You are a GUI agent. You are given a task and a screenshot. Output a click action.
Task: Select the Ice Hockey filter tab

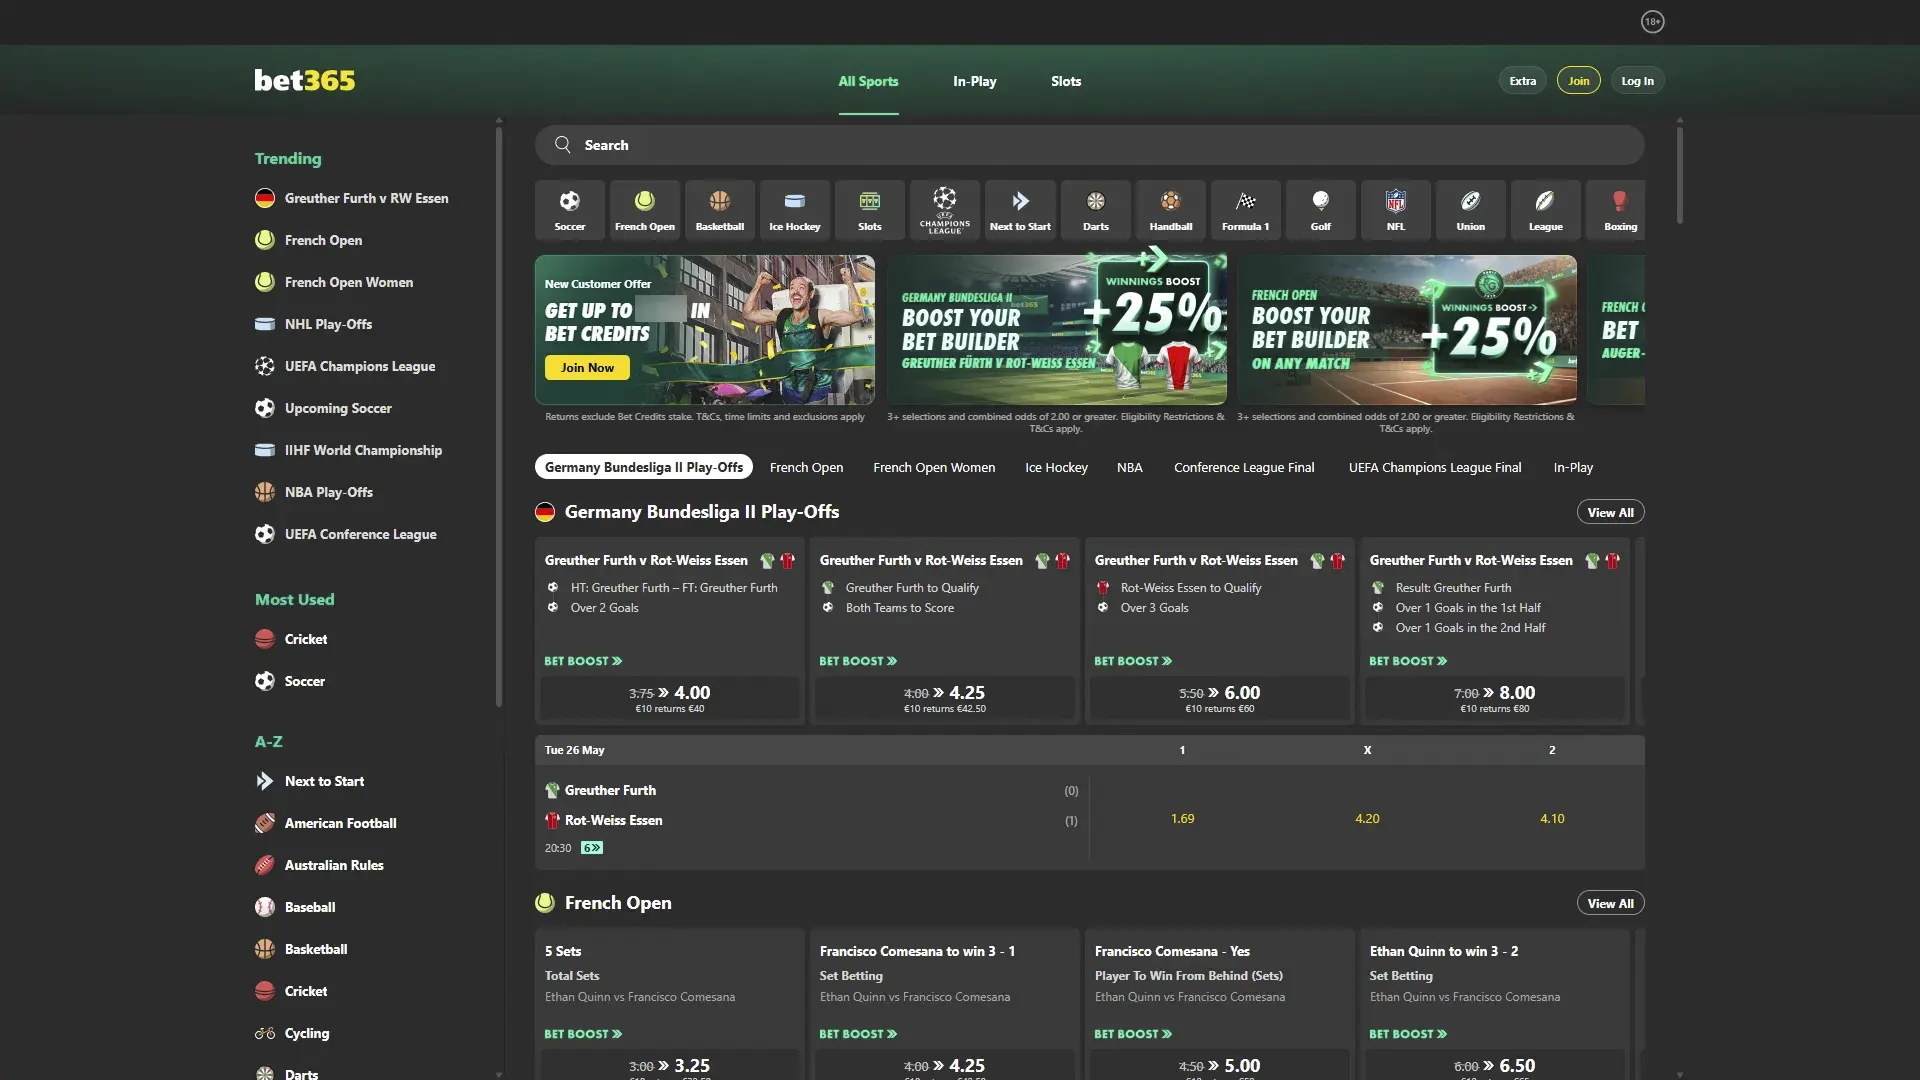click(x=1056, y=467)
